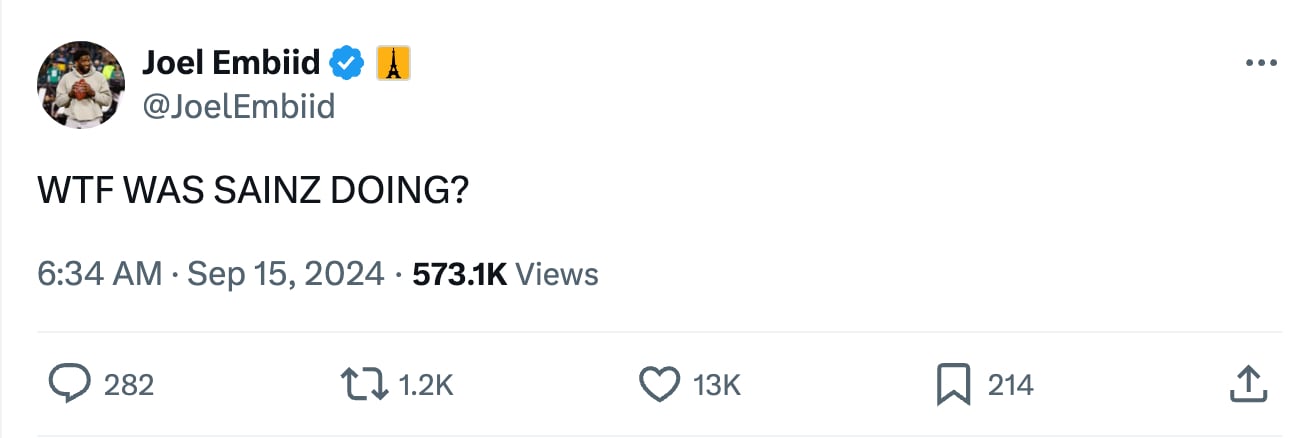Repost using the arrows icon
Image resolution: width=1316 pixels, height=438 pixels.
(366, 384)
